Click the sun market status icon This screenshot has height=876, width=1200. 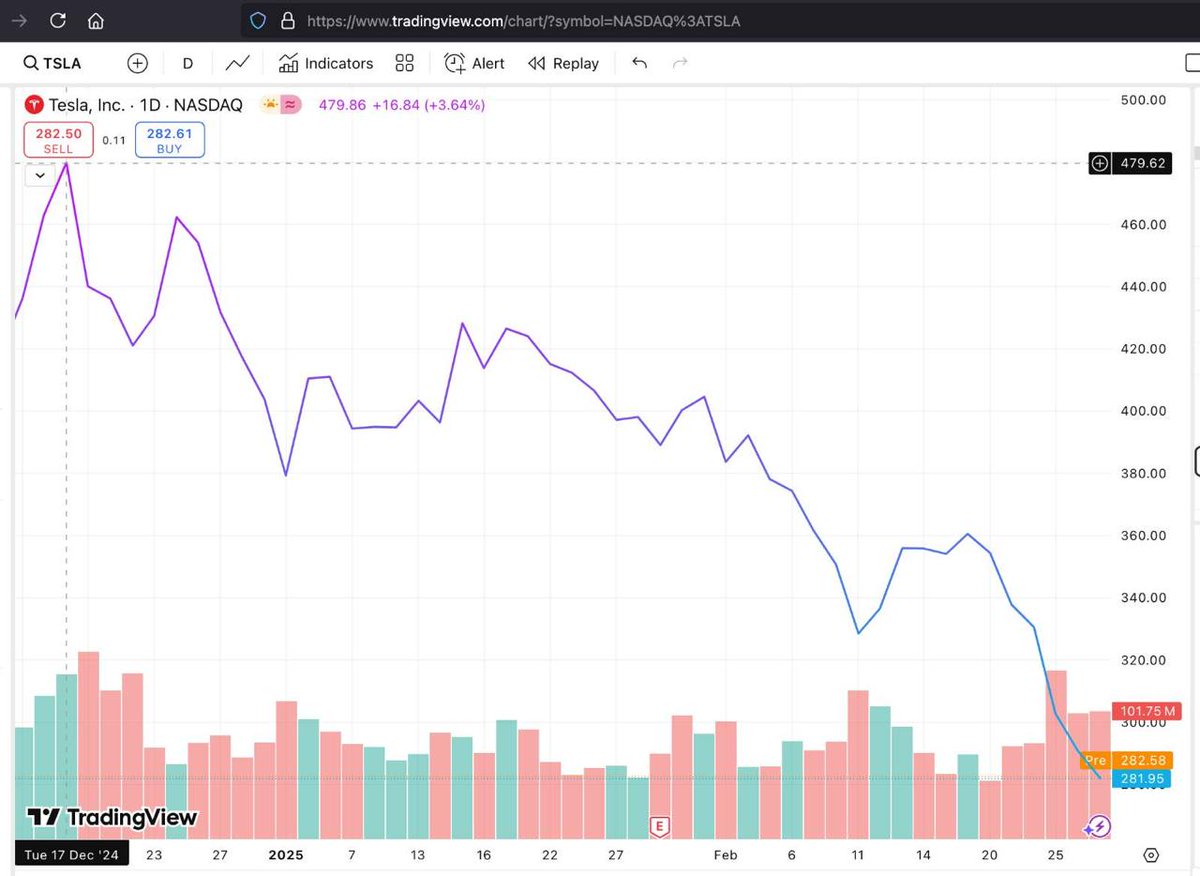269,104
